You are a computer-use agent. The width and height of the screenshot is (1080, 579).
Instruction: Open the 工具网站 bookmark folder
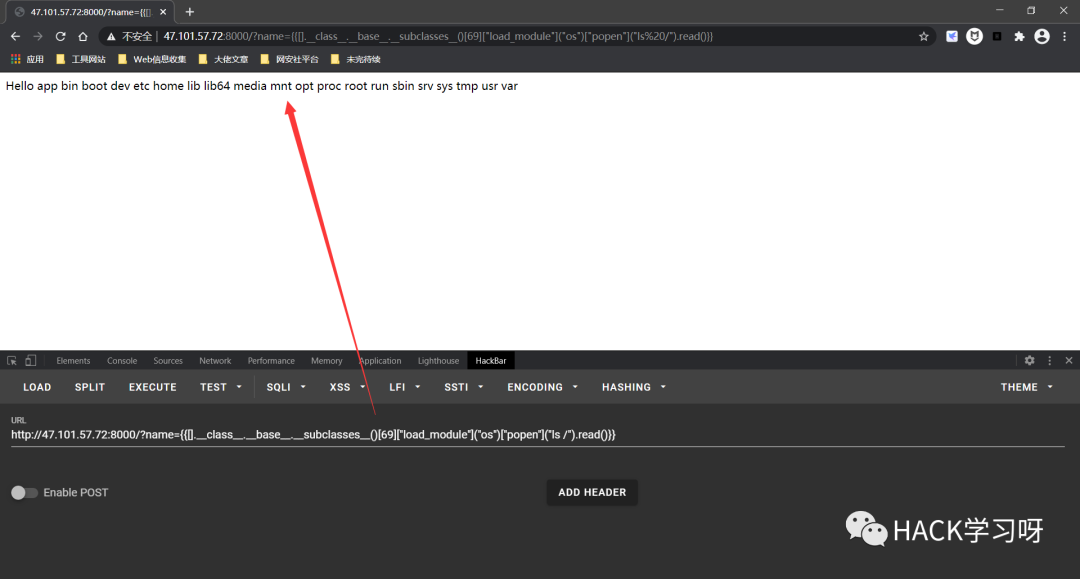81,59
